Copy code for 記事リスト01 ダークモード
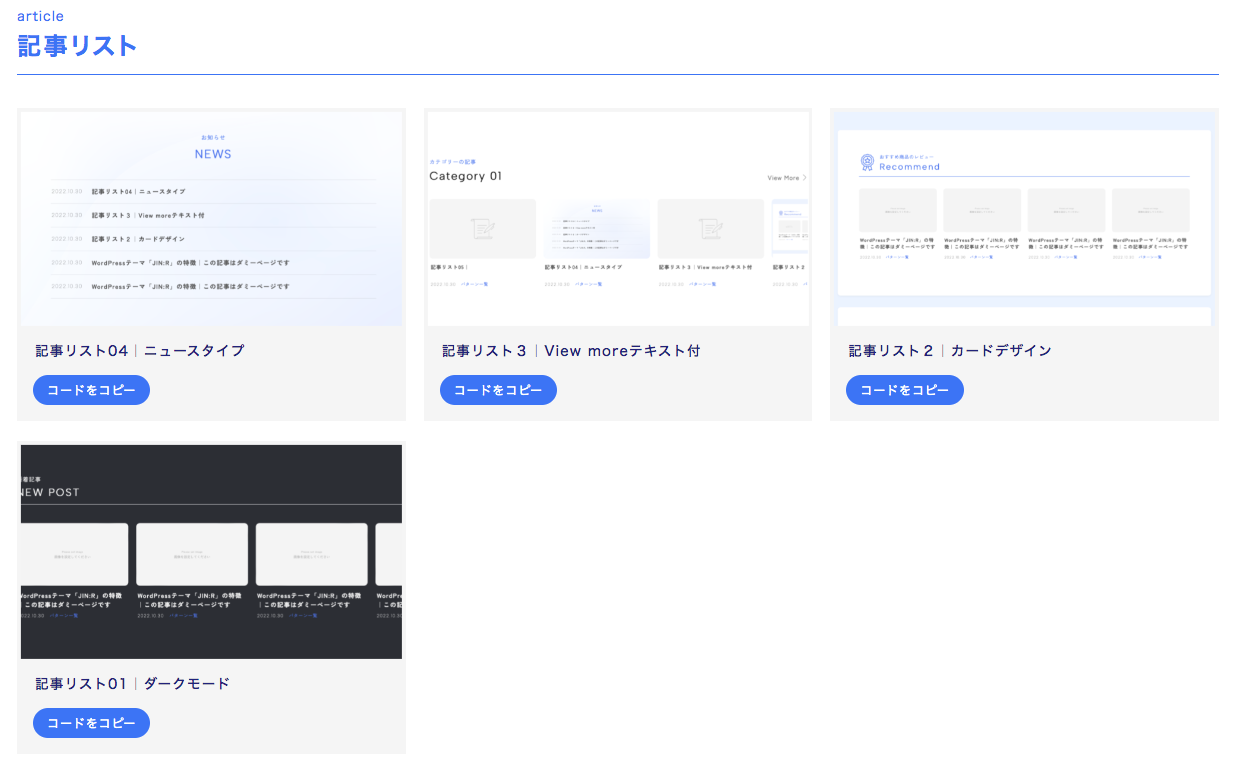 click(x=91, y=723)
